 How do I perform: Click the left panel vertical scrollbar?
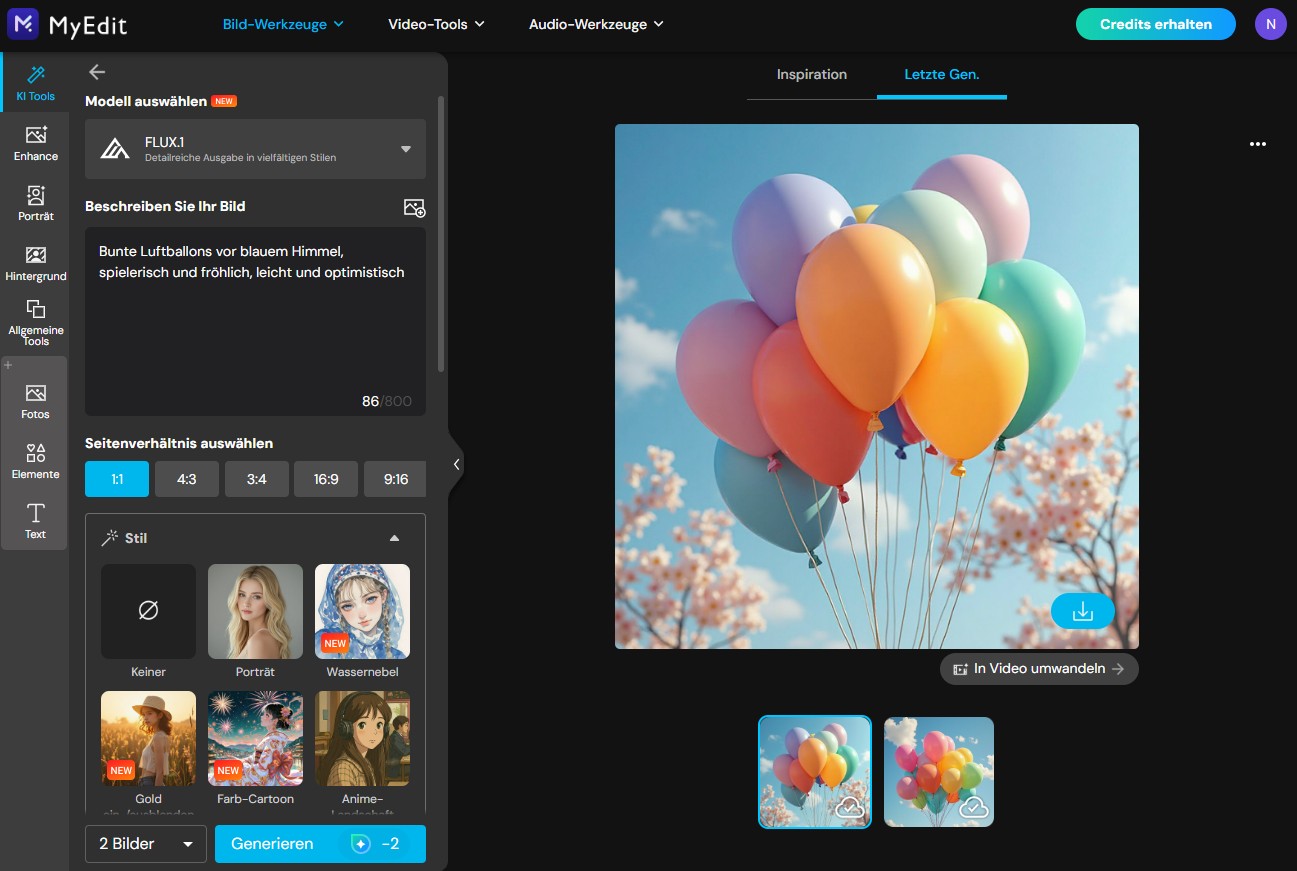click(x=441, y=235)
